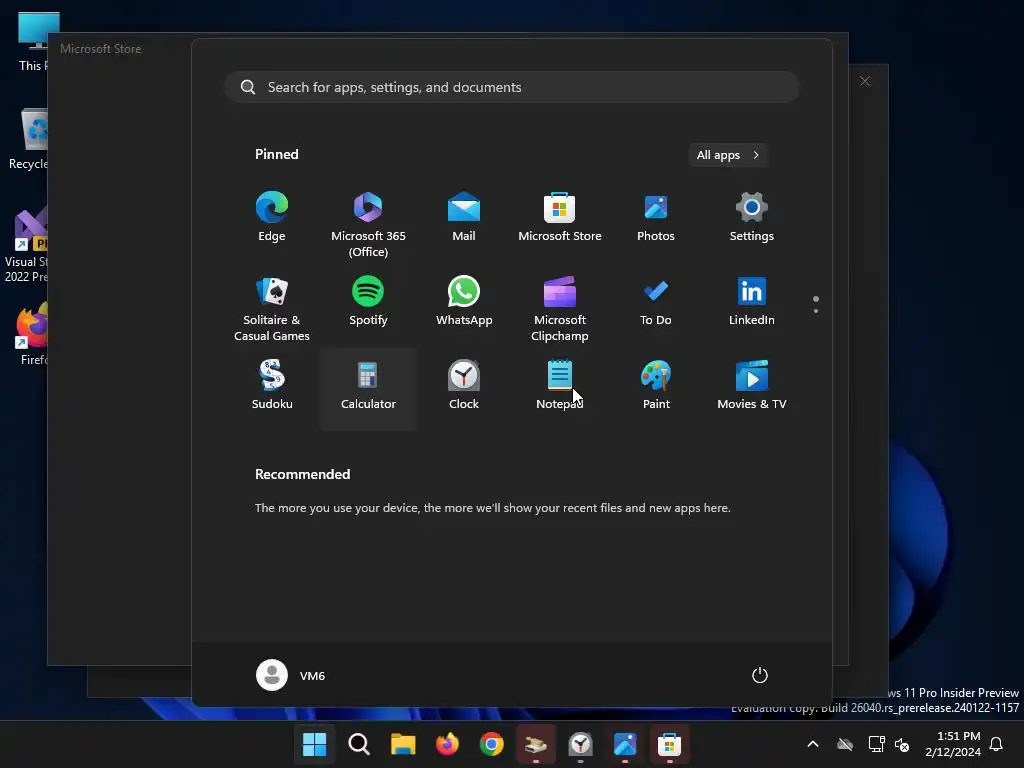
Task: Launch Sudoku game
Action: click(272, 385)
